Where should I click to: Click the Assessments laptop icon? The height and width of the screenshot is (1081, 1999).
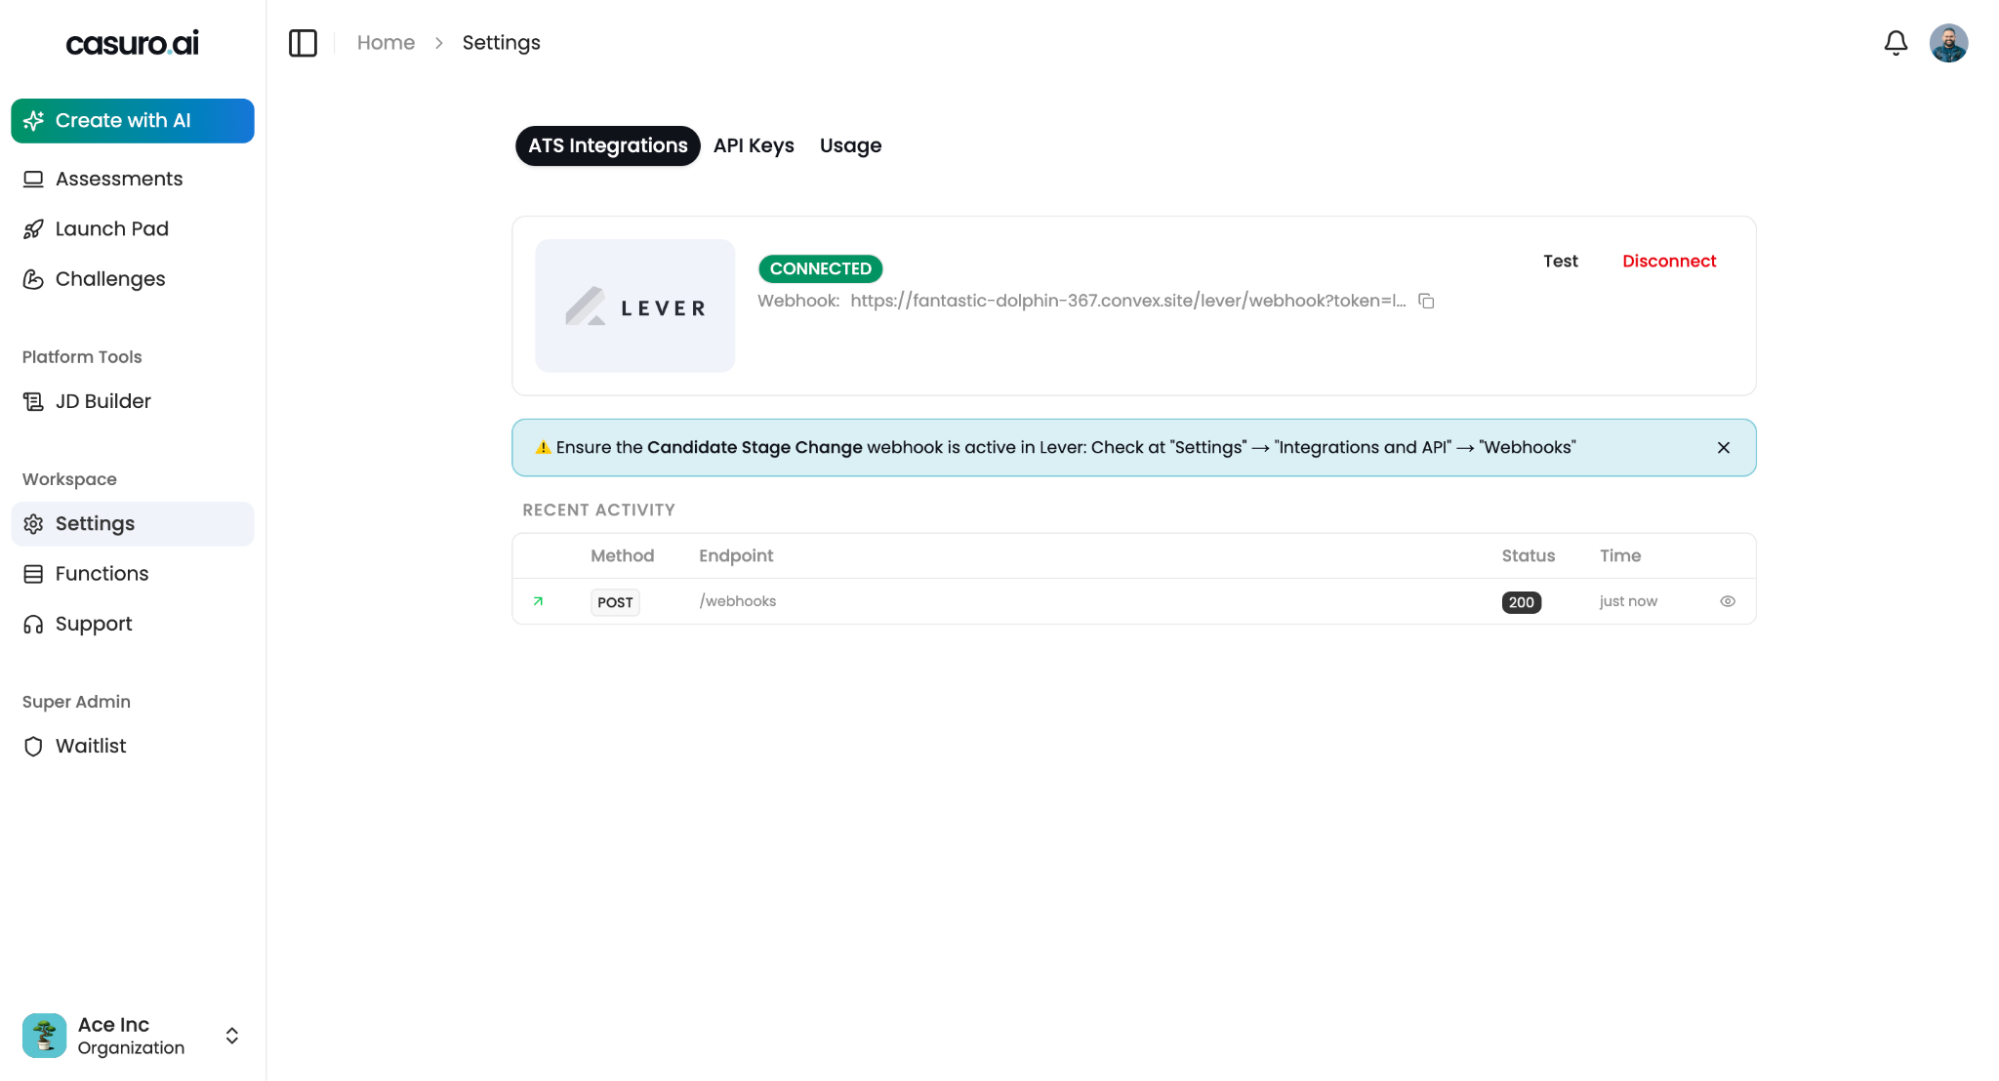33,179
